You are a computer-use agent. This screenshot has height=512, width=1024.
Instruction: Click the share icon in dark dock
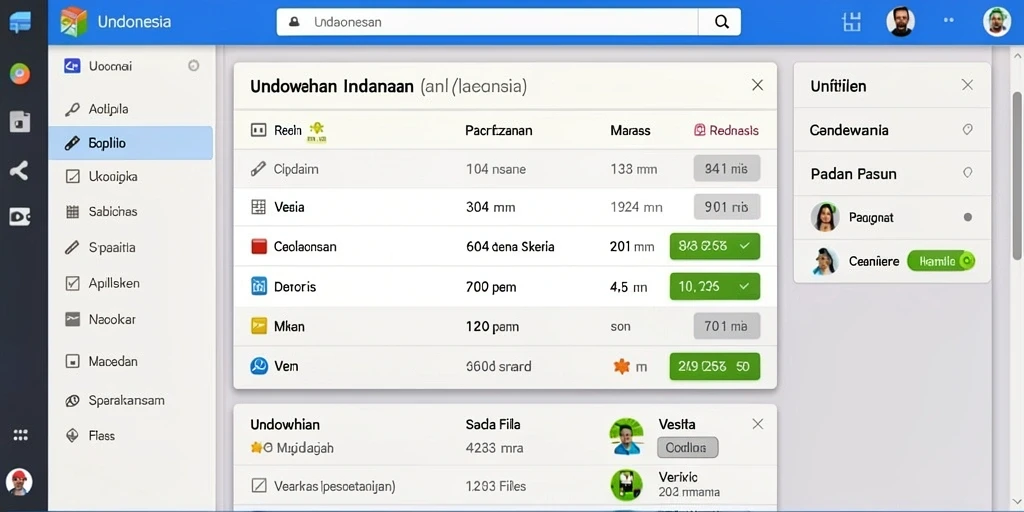click(x=19, y=170)
